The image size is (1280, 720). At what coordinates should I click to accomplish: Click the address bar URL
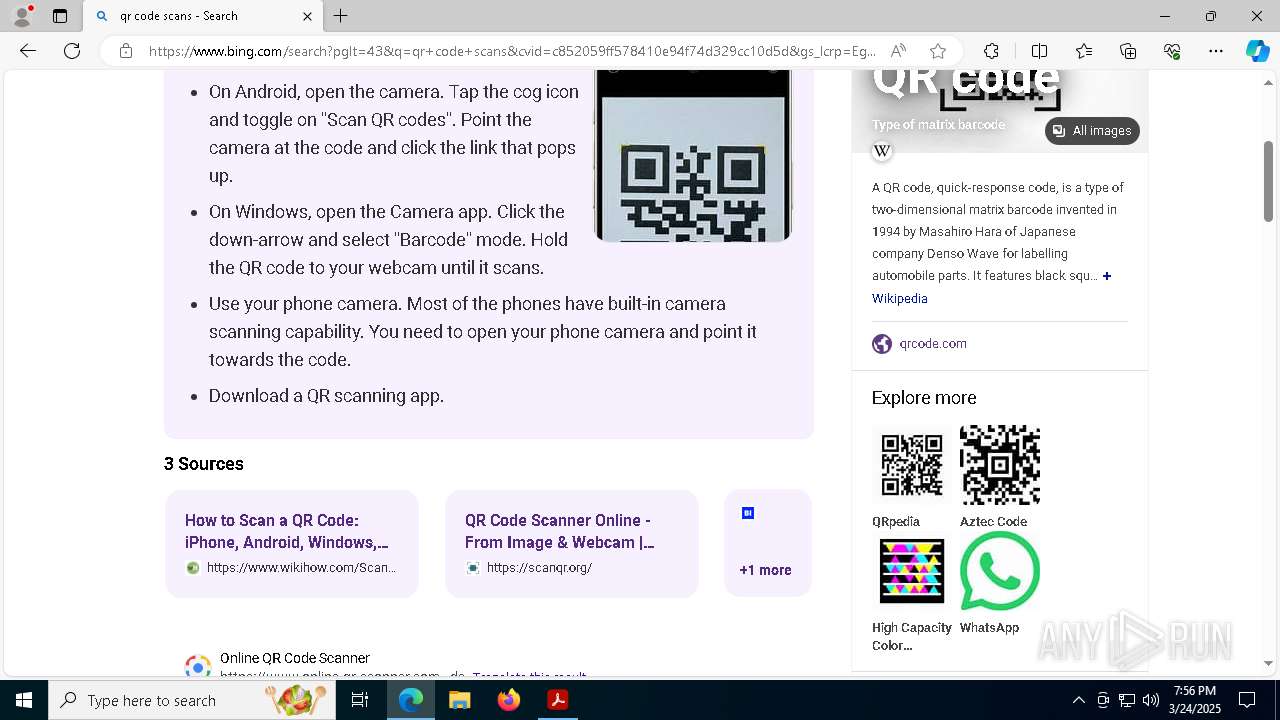(x=512, y=51)
